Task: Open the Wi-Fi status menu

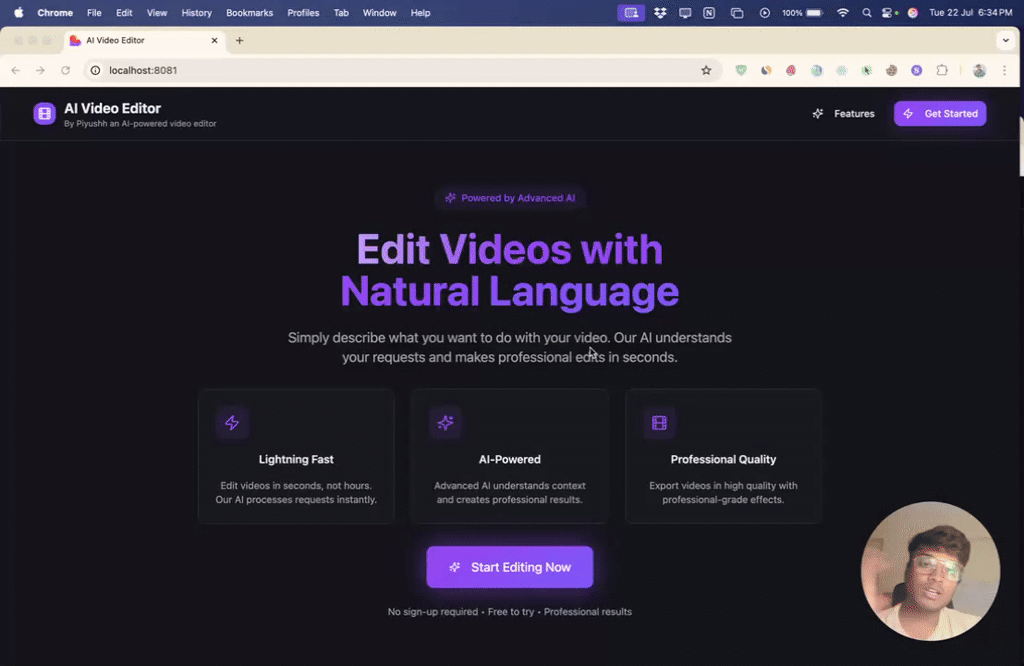Action: point(842,13)
